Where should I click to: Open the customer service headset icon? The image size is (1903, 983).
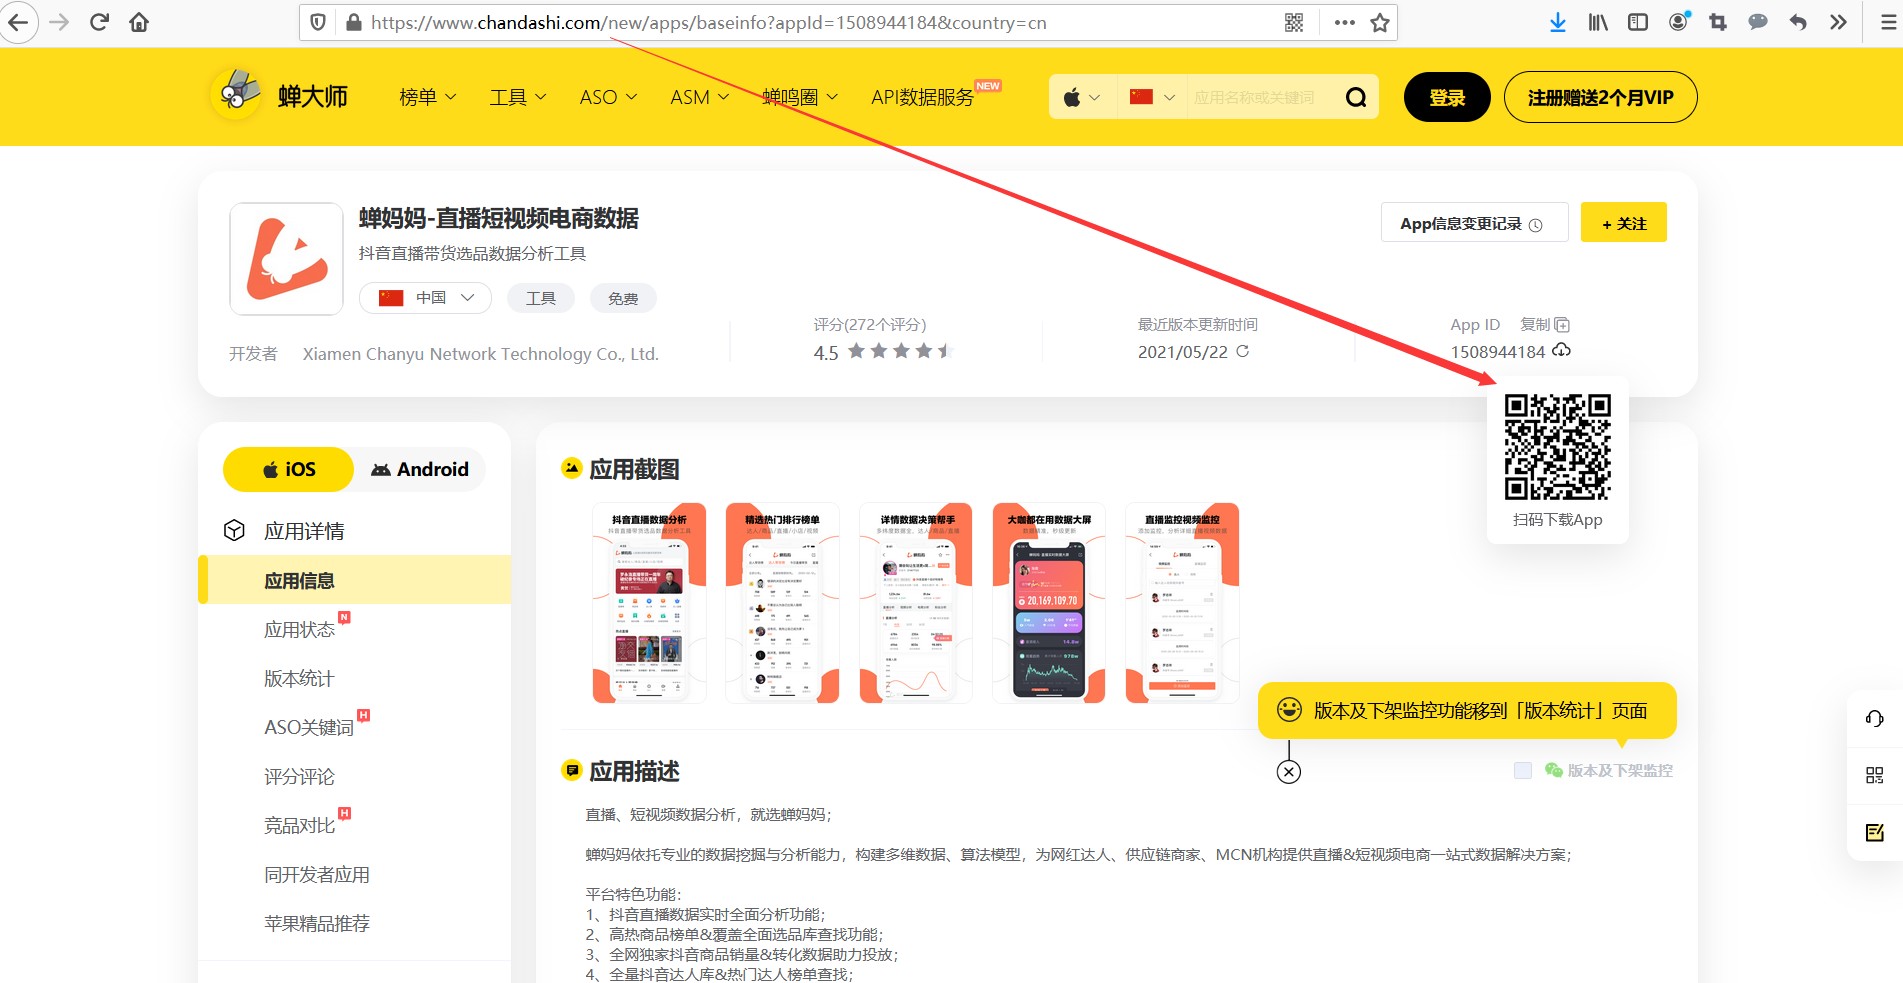(1875, 718)
